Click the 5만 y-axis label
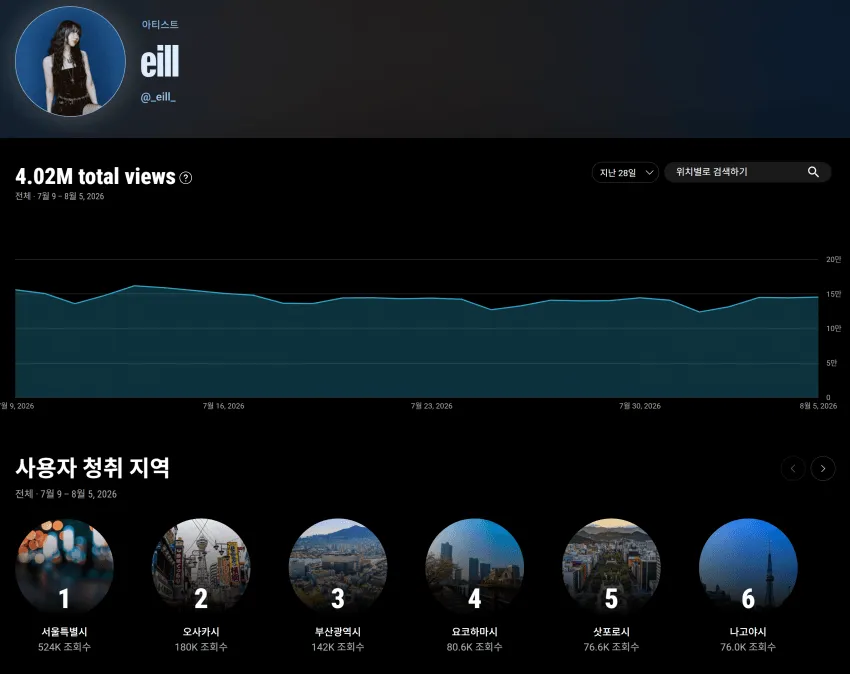850x674 pixels. 832,363
